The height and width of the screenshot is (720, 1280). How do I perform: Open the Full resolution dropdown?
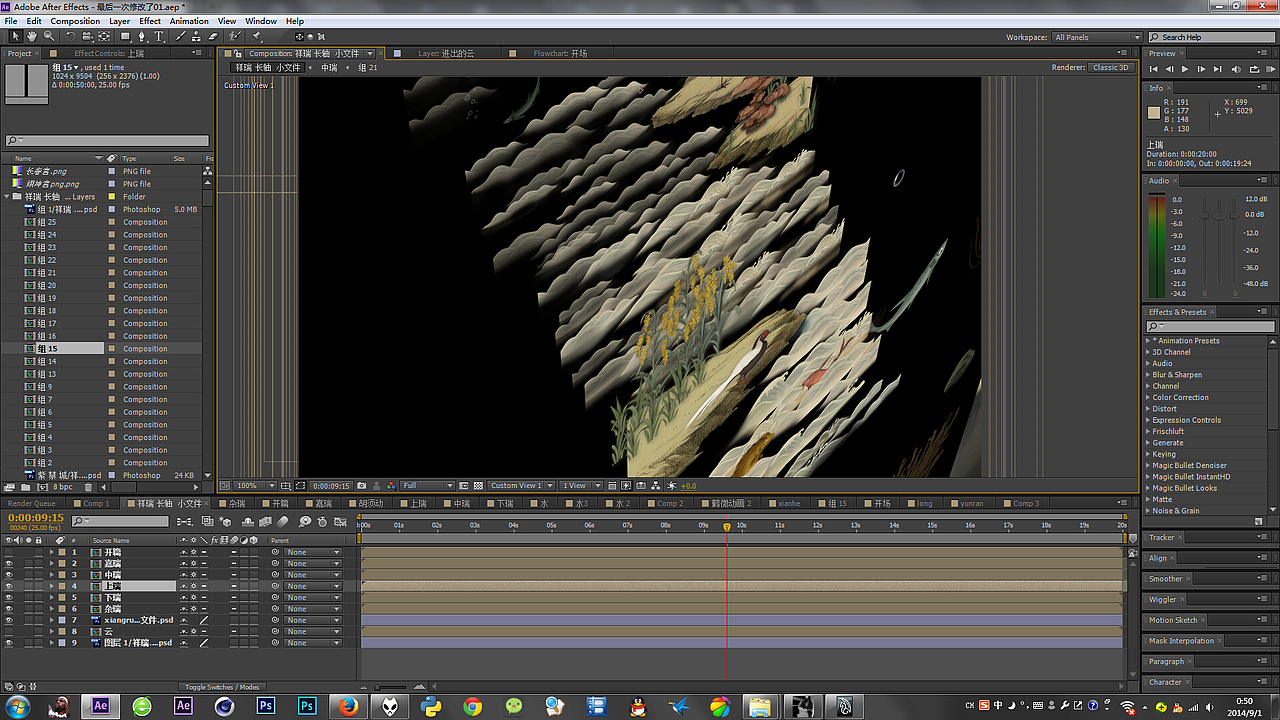point(429,486)
